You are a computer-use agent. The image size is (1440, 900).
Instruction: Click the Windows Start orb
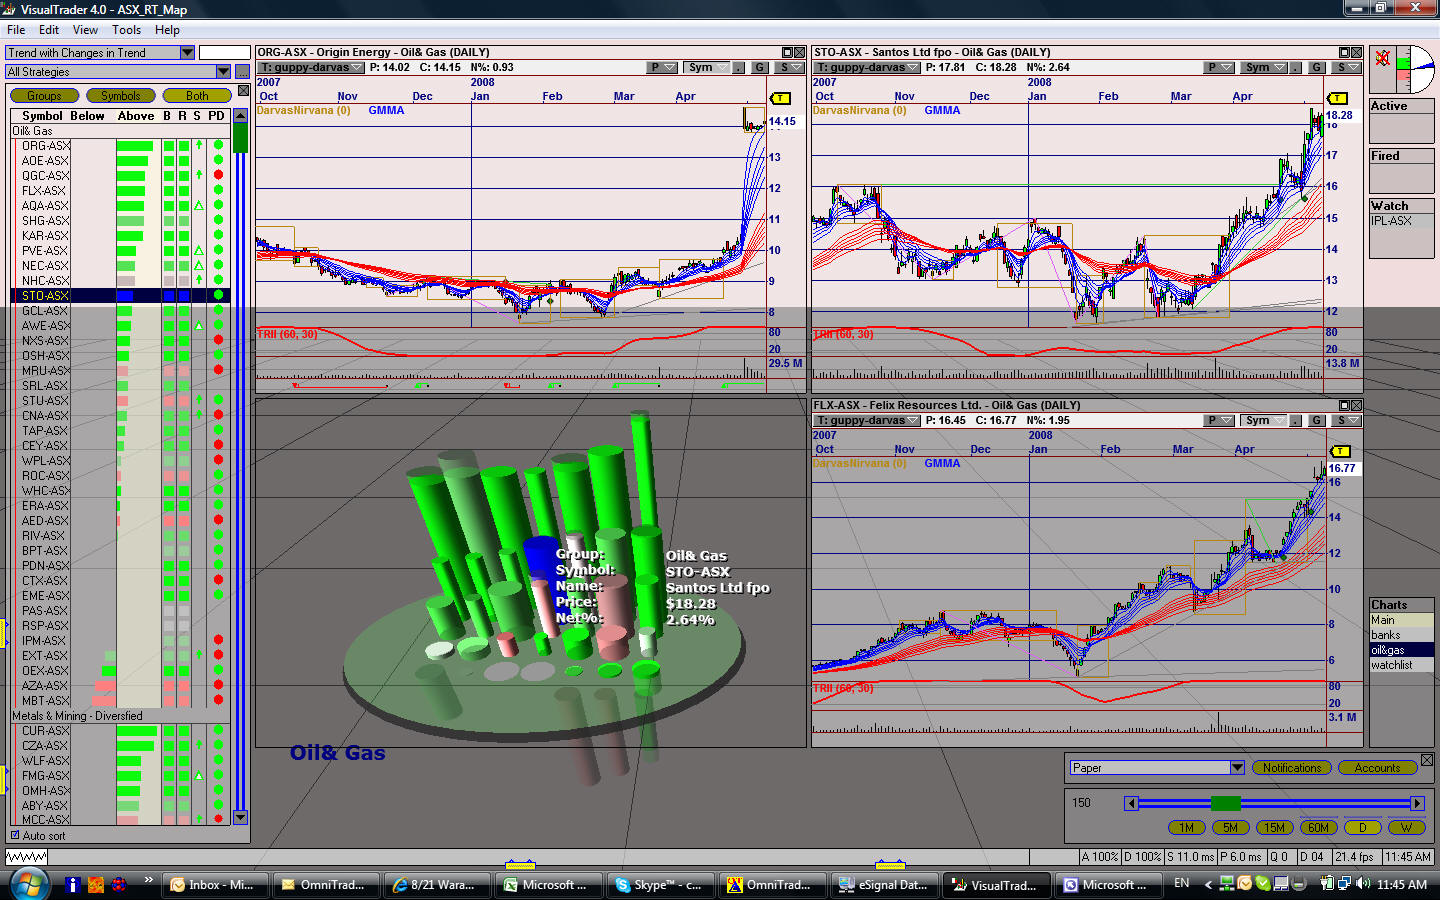(29, 884)
